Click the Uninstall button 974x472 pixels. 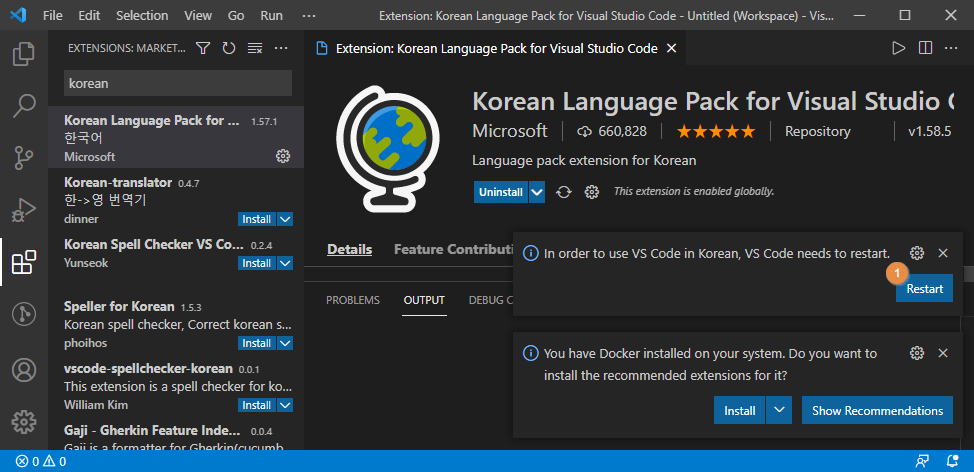(x=501, y=193)
